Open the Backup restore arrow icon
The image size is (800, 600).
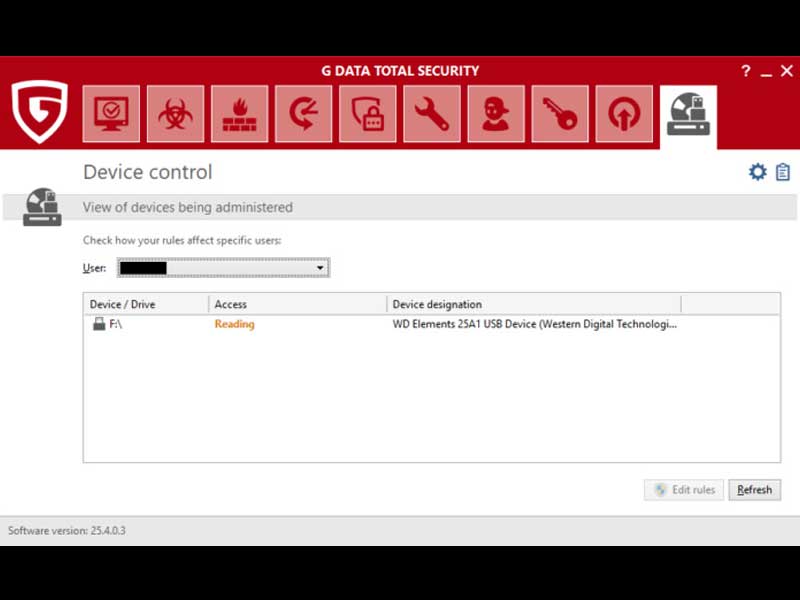(x=303, y=114)
